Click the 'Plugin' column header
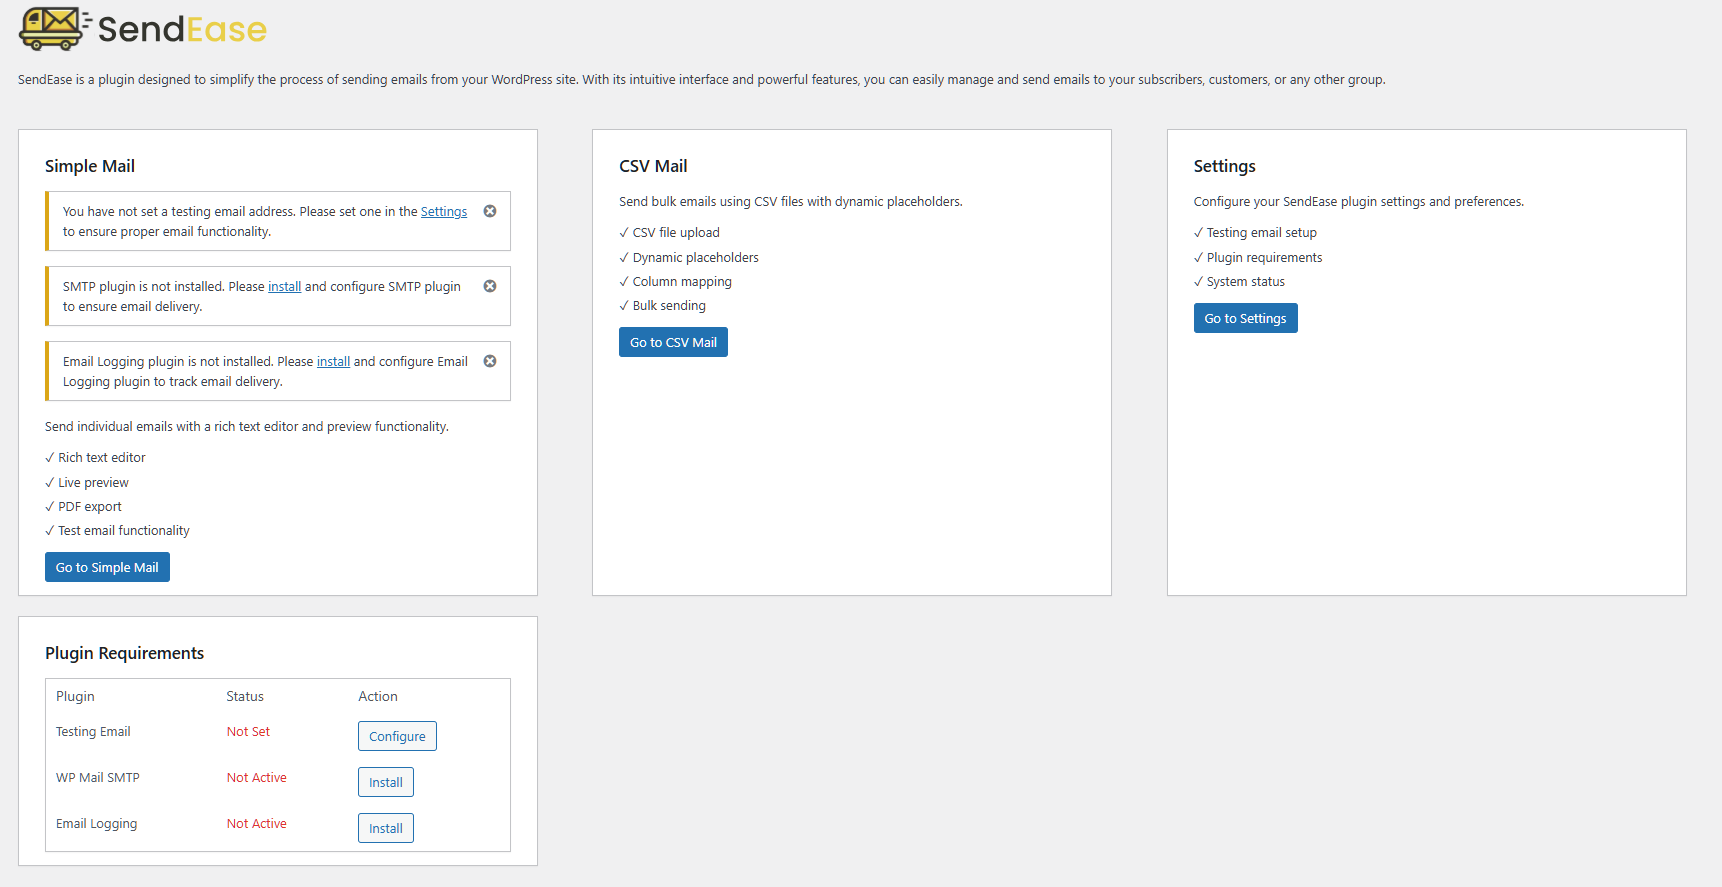1722x887 pixels. point(75,696)
